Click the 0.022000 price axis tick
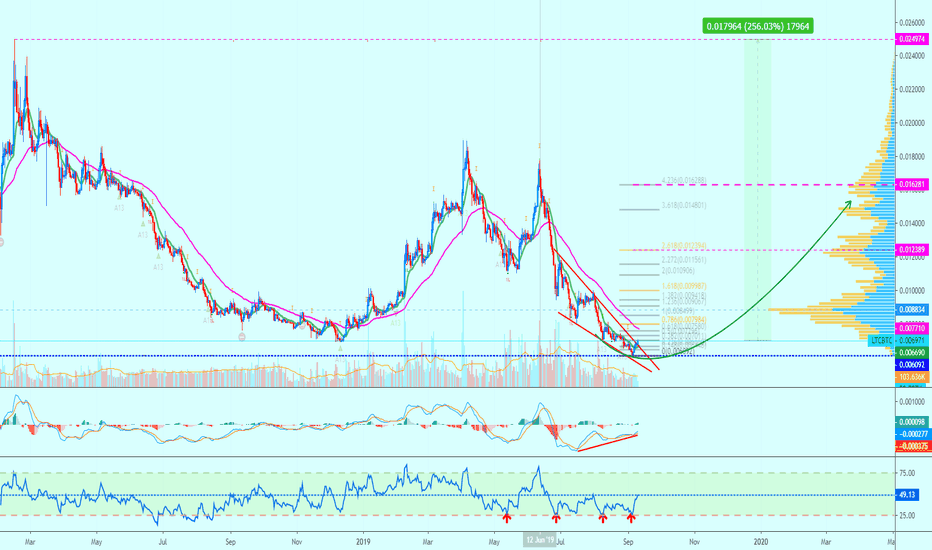 (912, 89)
